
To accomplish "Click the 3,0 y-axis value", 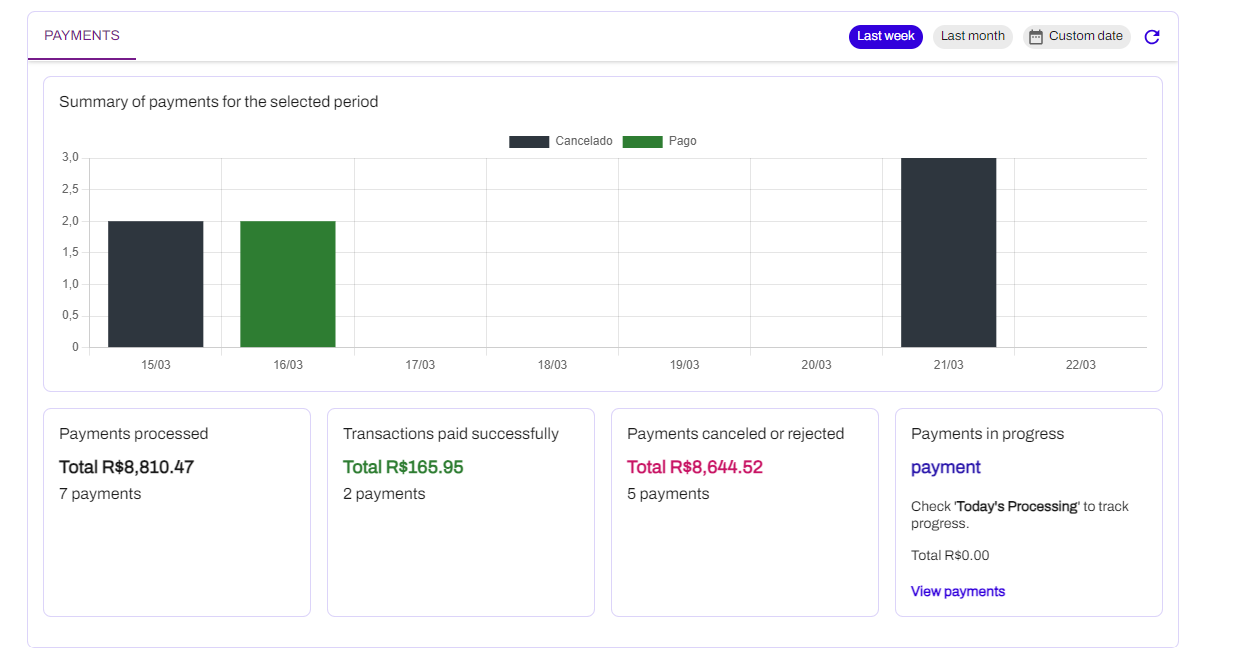I will coord(70,158).
